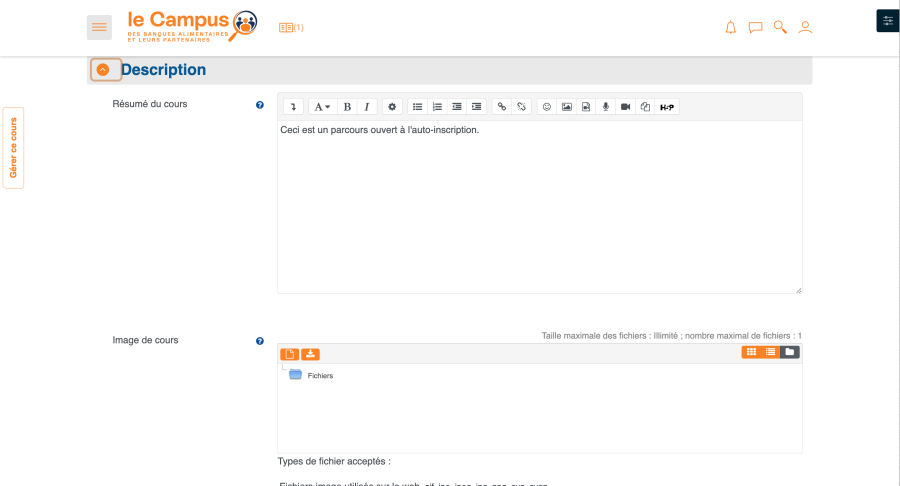Switch file manager to icon grid view
The height and width of the screenshot is (486, 900).
(x=751, y=352)
